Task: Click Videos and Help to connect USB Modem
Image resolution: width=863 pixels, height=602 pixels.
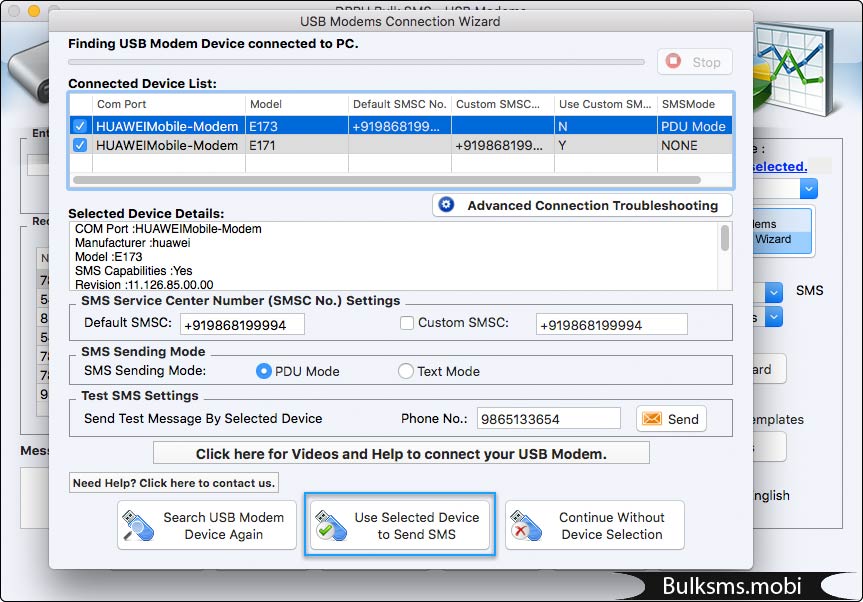Action: 401,453
